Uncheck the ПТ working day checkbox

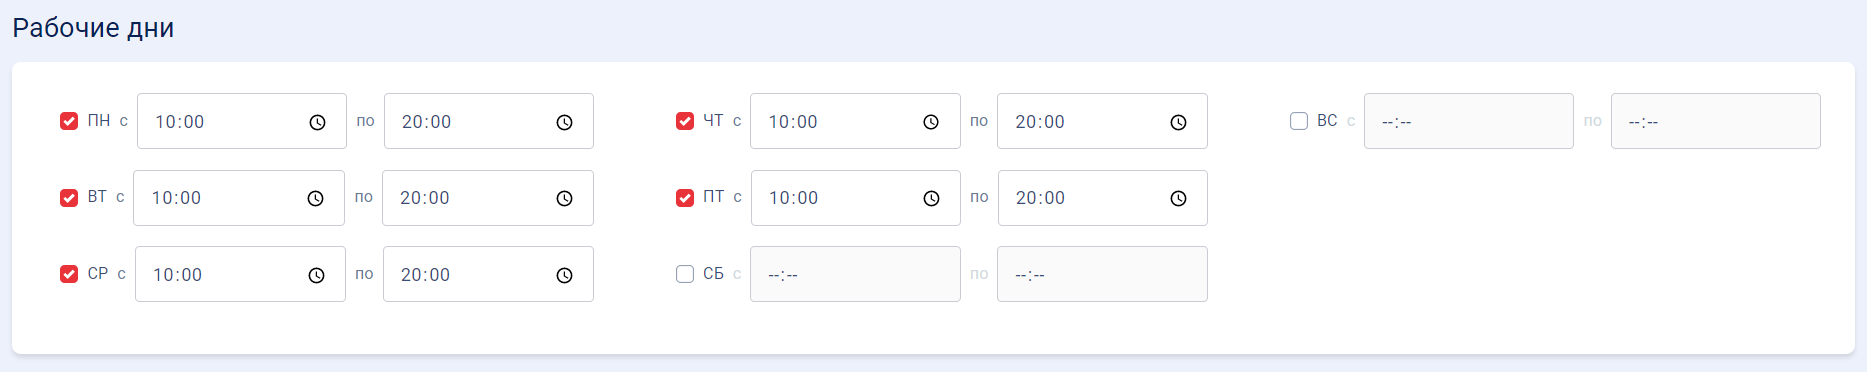click(x=685, y=198)
